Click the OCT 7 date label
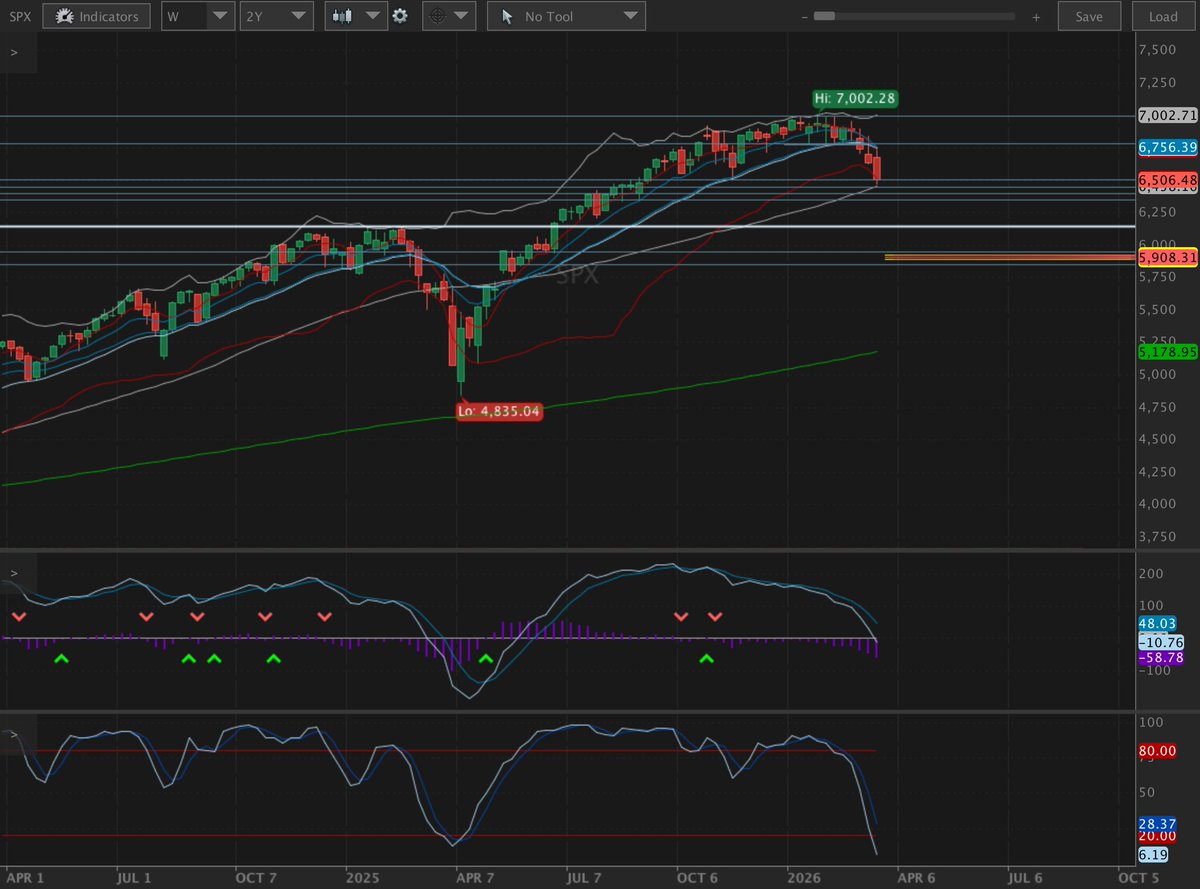 coord(256,877)
